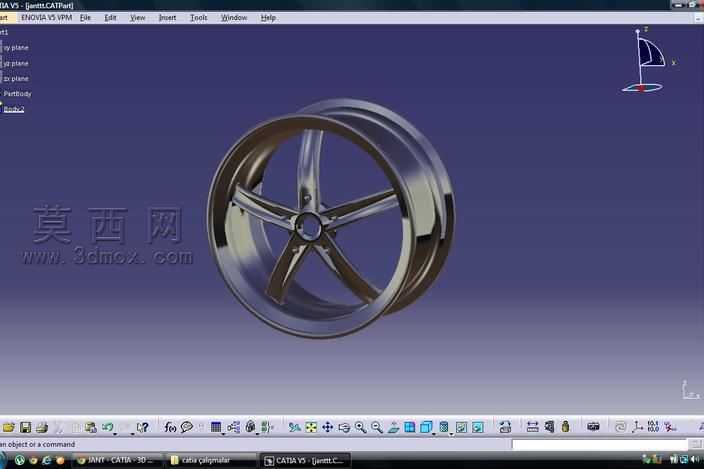Expand the View Mode flyout arrow
The width and height of the screenshot is (704, 469).
451,434
